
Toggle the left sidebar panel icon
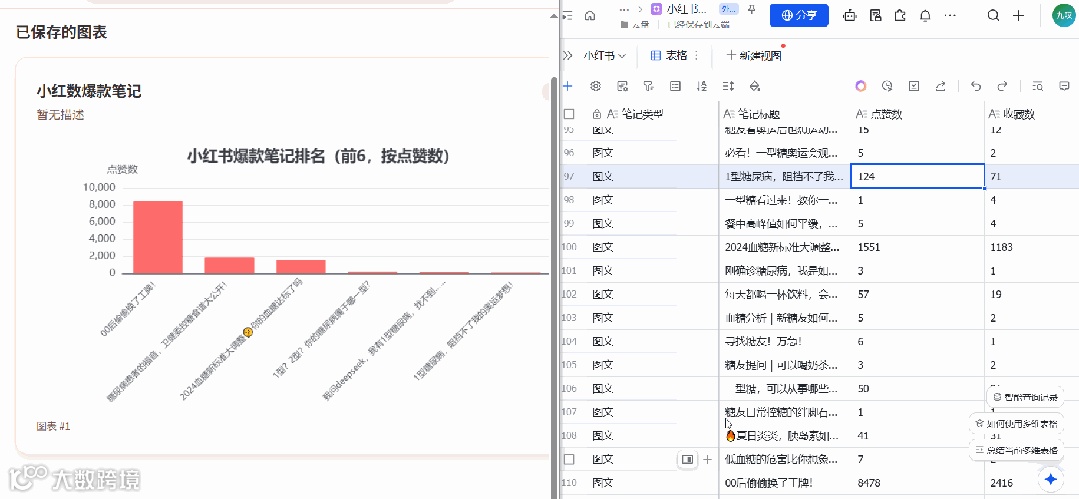point(568,15)
